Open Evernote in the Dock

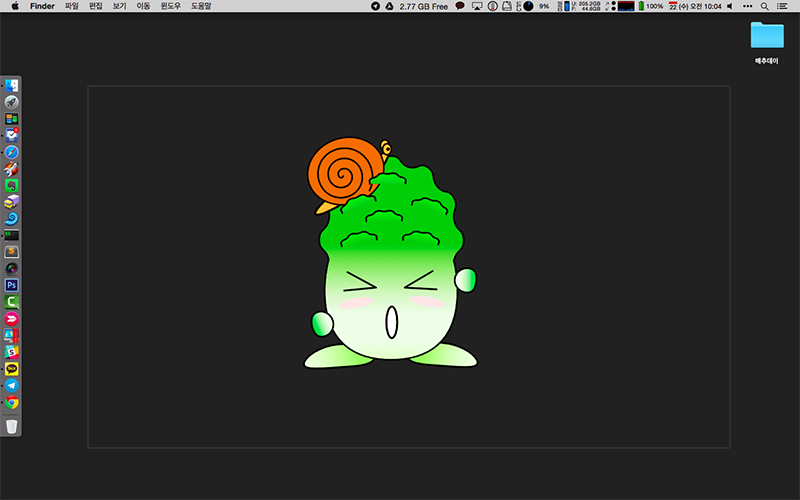(x=11, y=185)
